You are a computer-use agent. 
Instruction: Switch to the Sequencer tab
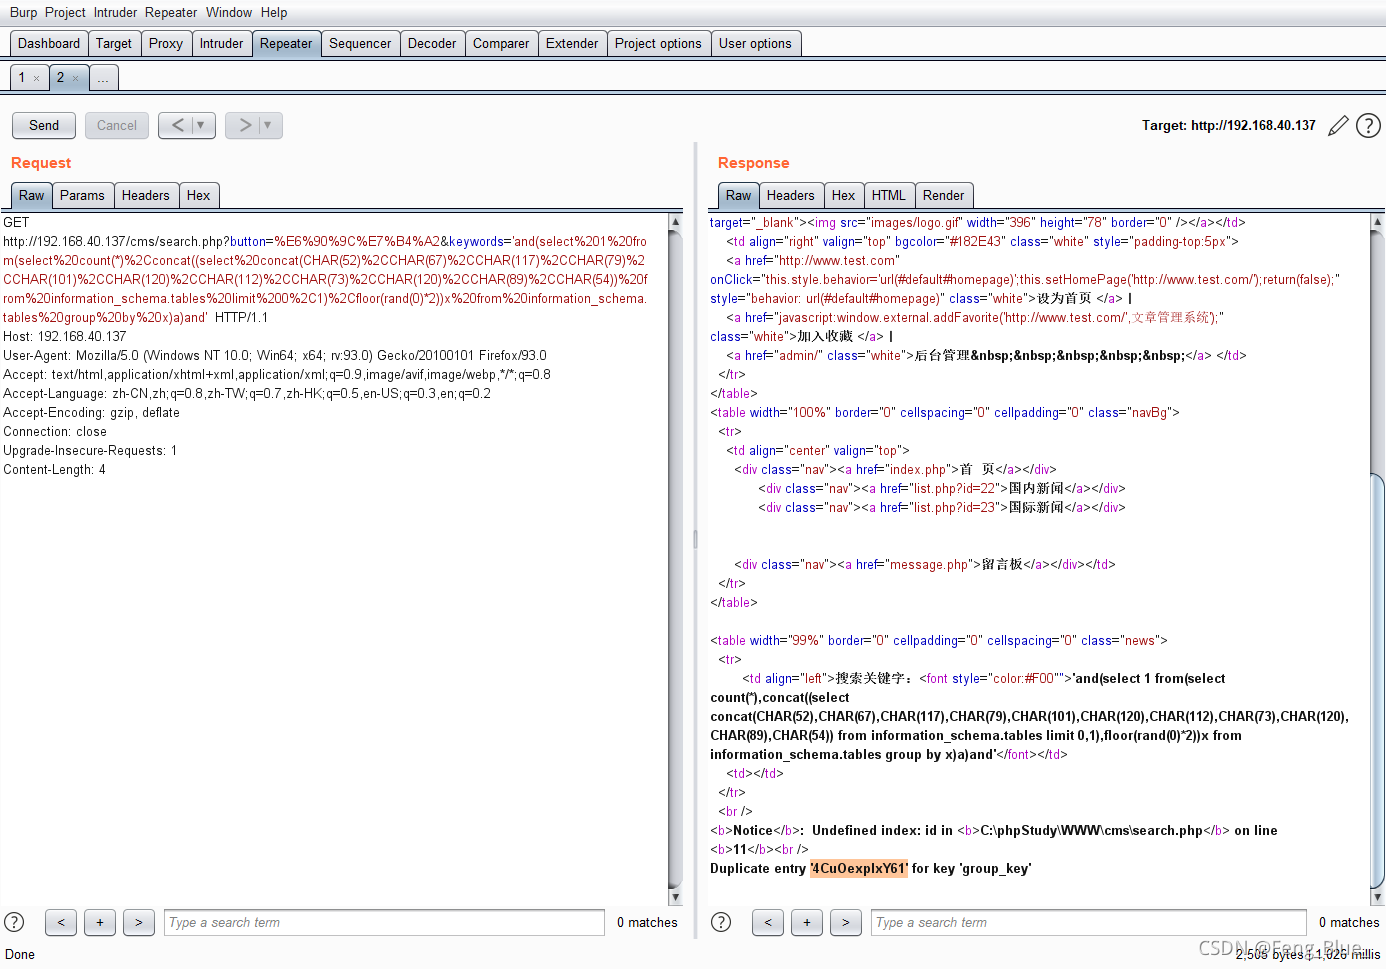[x=360, y=43]
